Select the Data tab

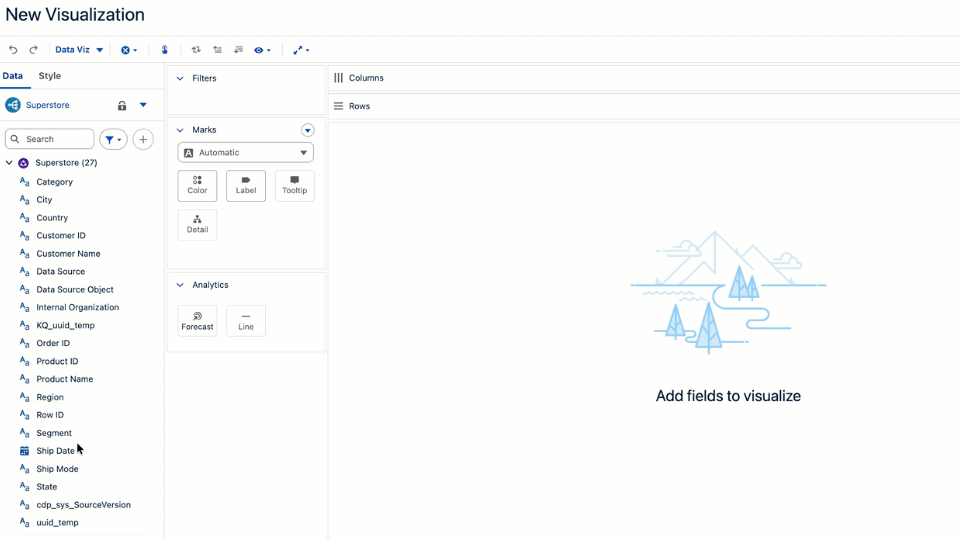coord(13,76)
